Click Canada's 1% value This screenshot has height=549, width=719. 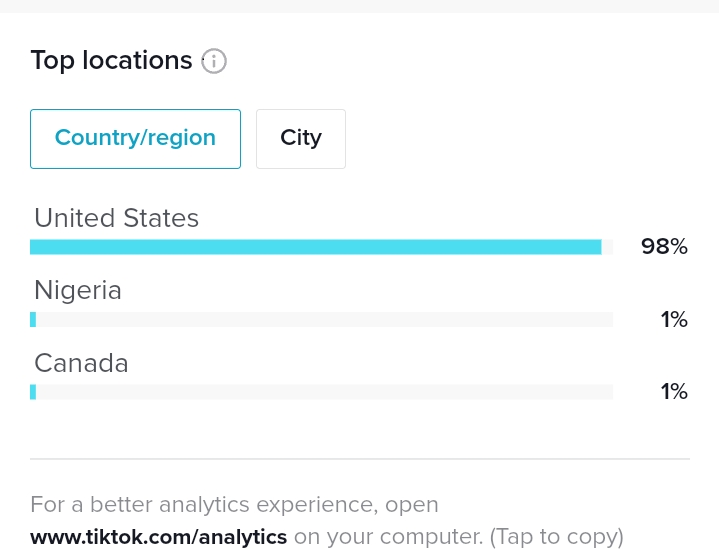[674, 392]
